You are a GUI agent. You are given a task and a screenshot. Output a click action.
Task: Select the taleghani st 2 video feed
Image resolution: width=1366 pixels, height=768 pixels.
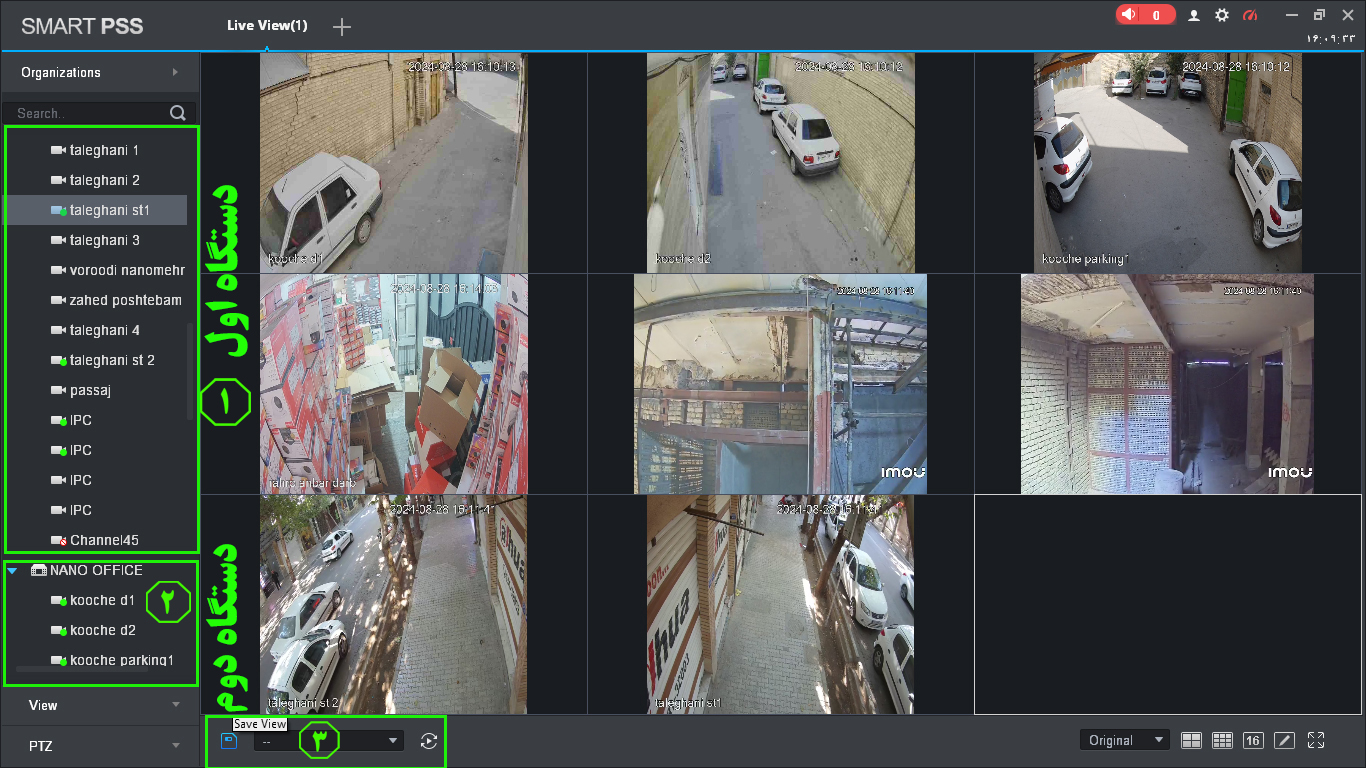(x=394, y=604)
